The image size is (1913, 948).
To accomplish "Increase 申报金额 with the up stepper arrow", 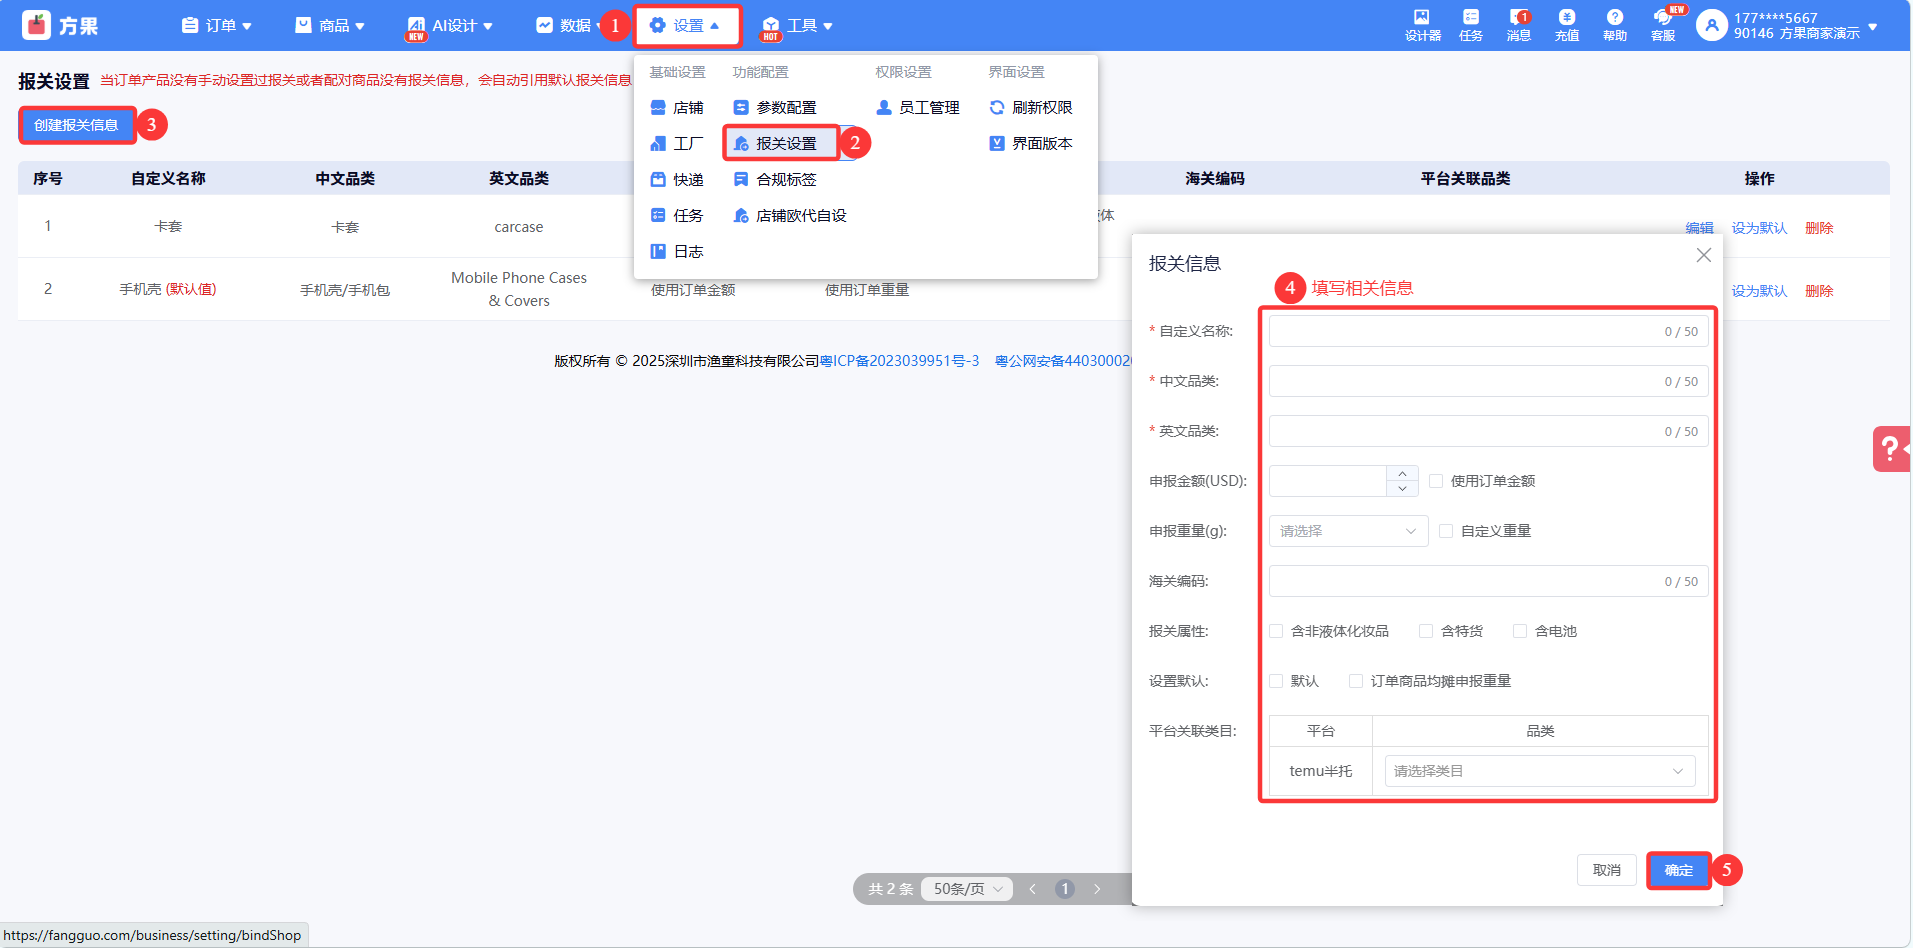I will [x=1402, y=474].
